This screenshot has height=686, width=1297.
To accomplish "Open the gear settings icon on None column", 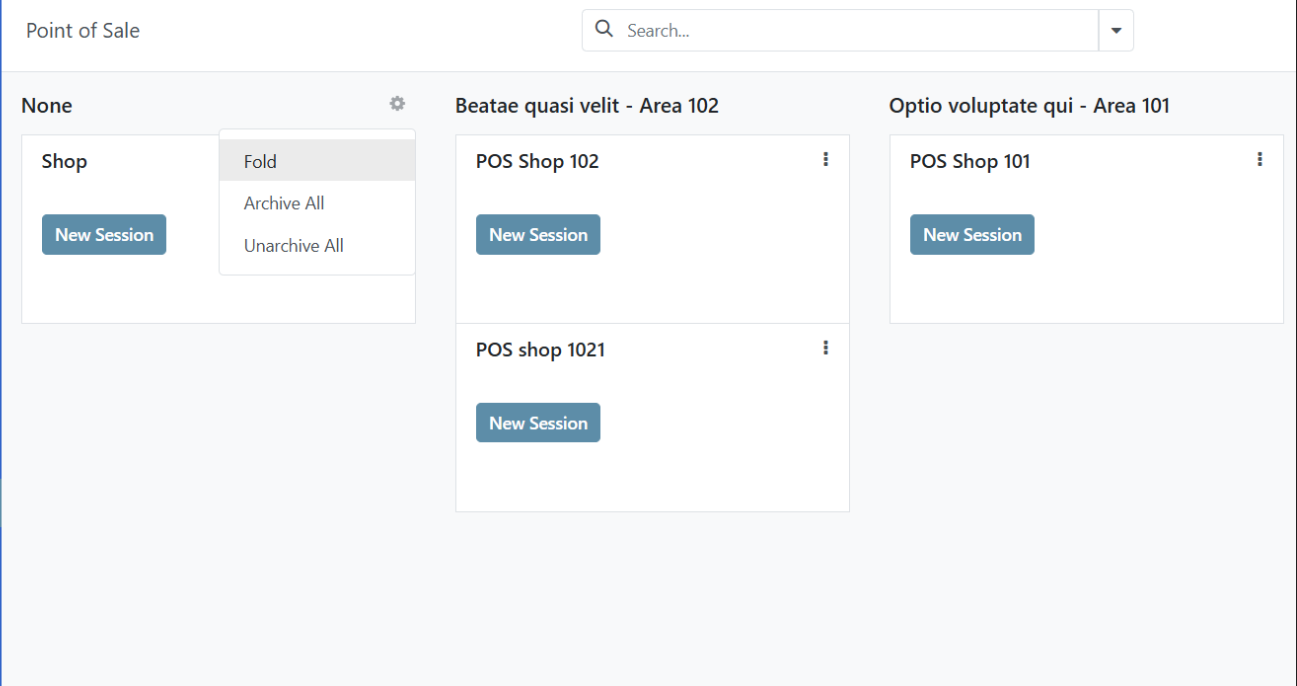I will click(397, 104).
